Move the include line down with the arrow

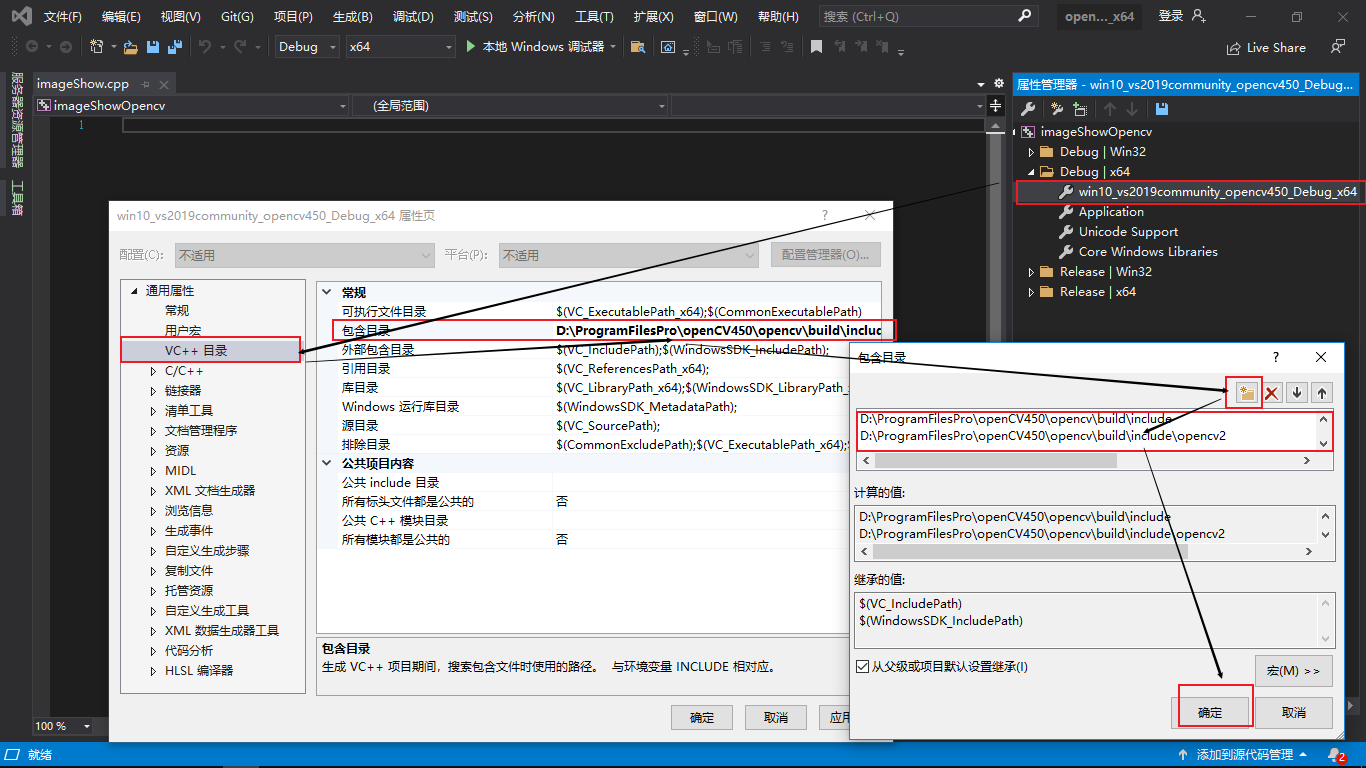pos(1297,393)
